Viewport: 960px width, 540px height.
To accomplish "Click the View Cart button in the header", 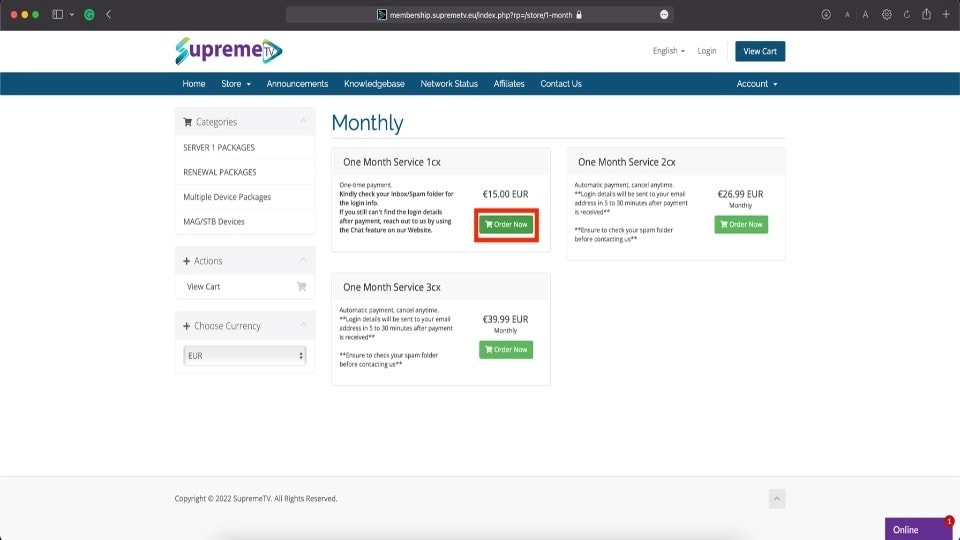I will pos(760,51).
